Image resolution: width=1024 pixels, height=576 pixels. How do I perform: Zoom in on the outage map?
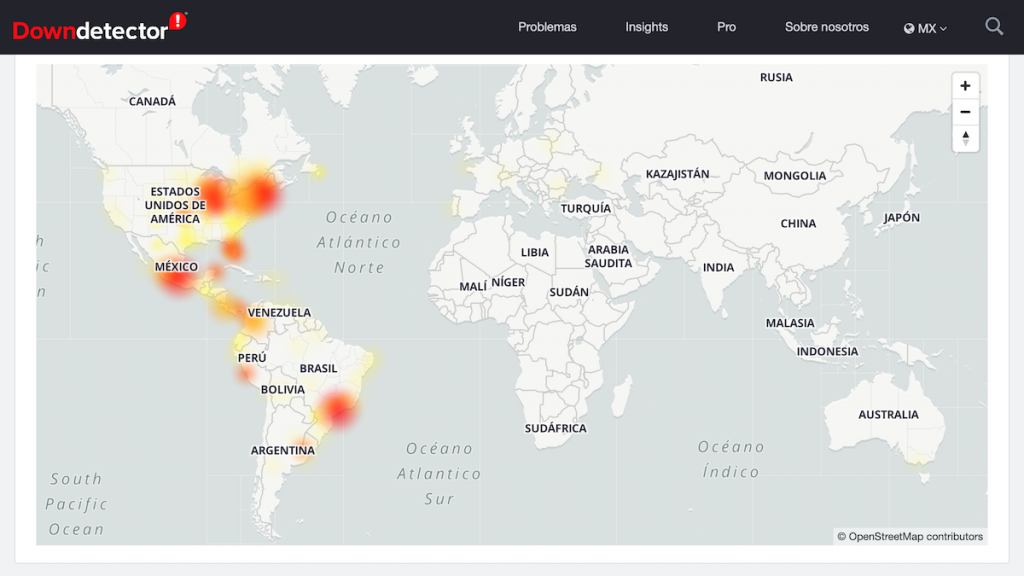coord(965,86)
